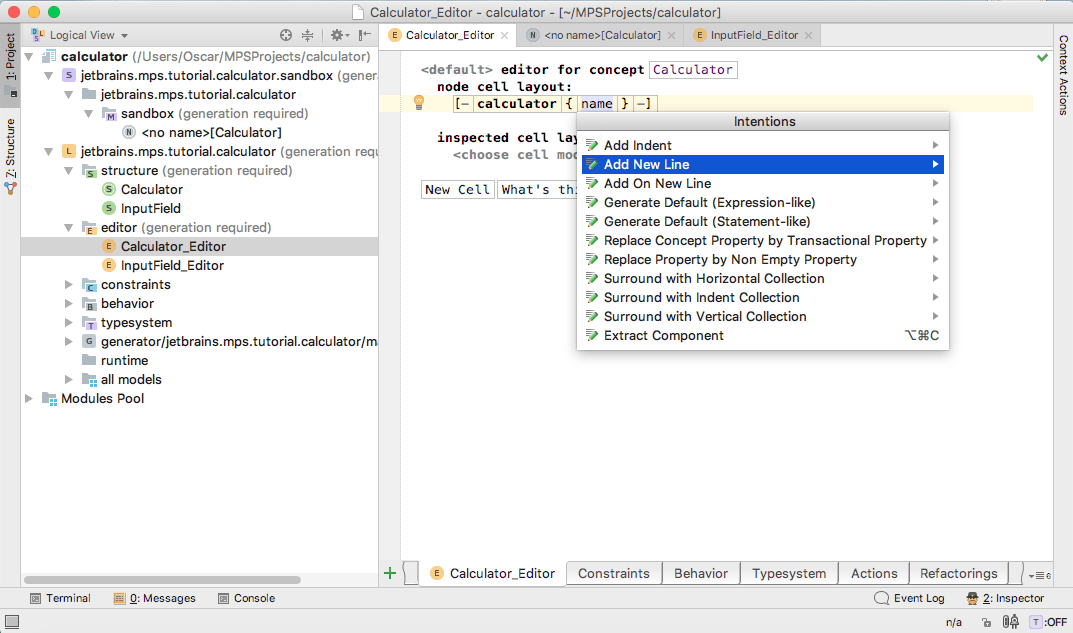The width and height of the screenshot is (1073, 633).
Task: Hide the project panel with the hide icon
Action: coord(364,35)
